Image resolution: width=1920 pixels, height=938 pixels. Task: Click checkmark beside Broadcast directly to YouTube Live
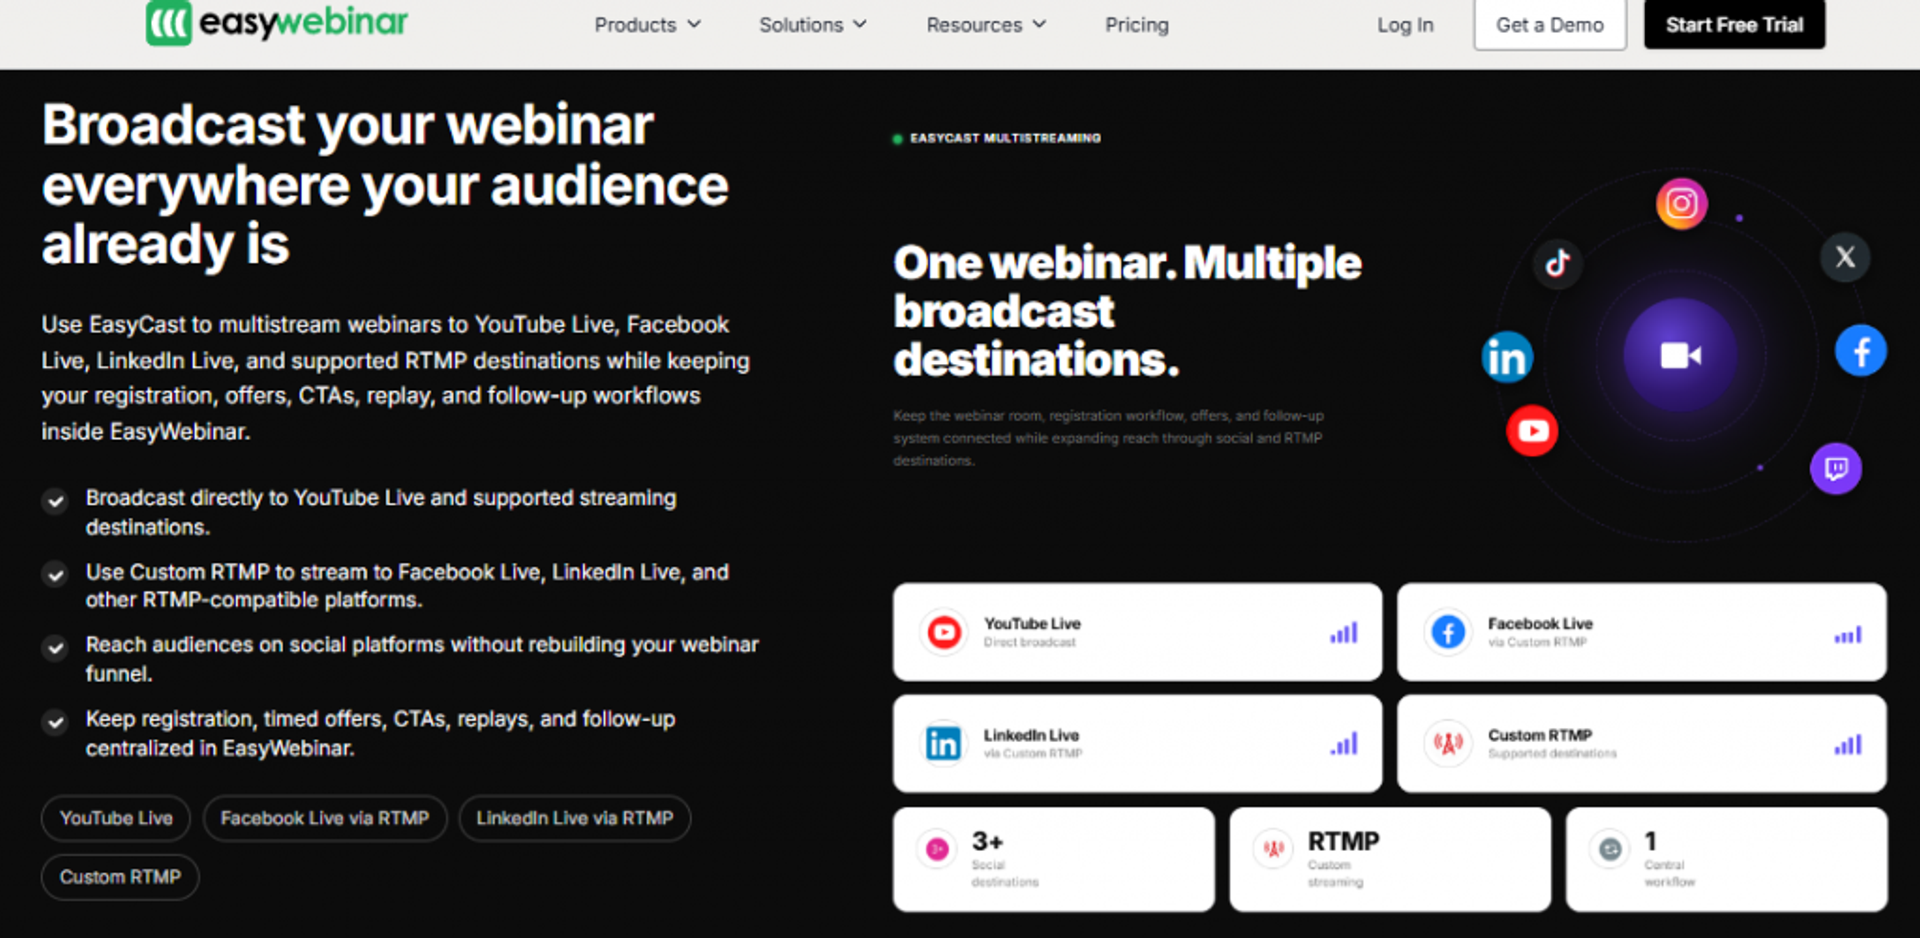click(56, 501)
